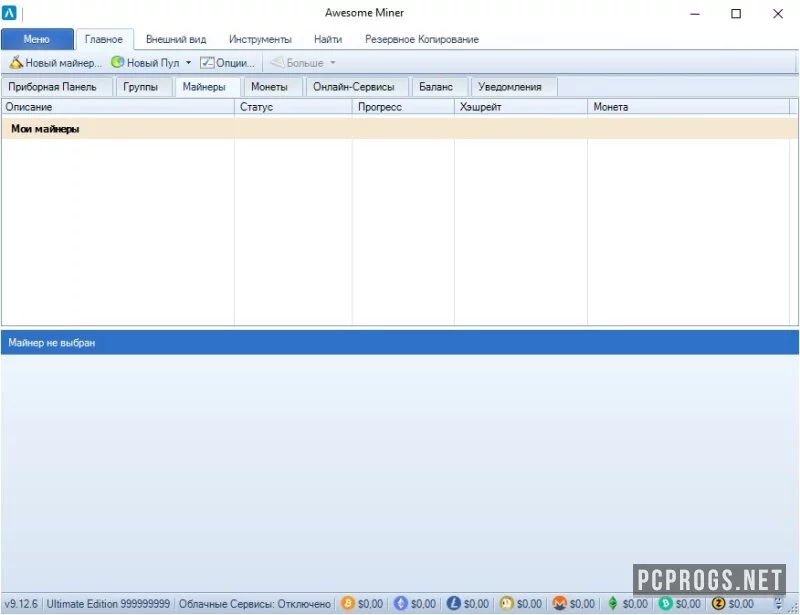Click the Dogecoin coin icon in status bar
Viewport: 800px width, 615px height.
(506, 604)
